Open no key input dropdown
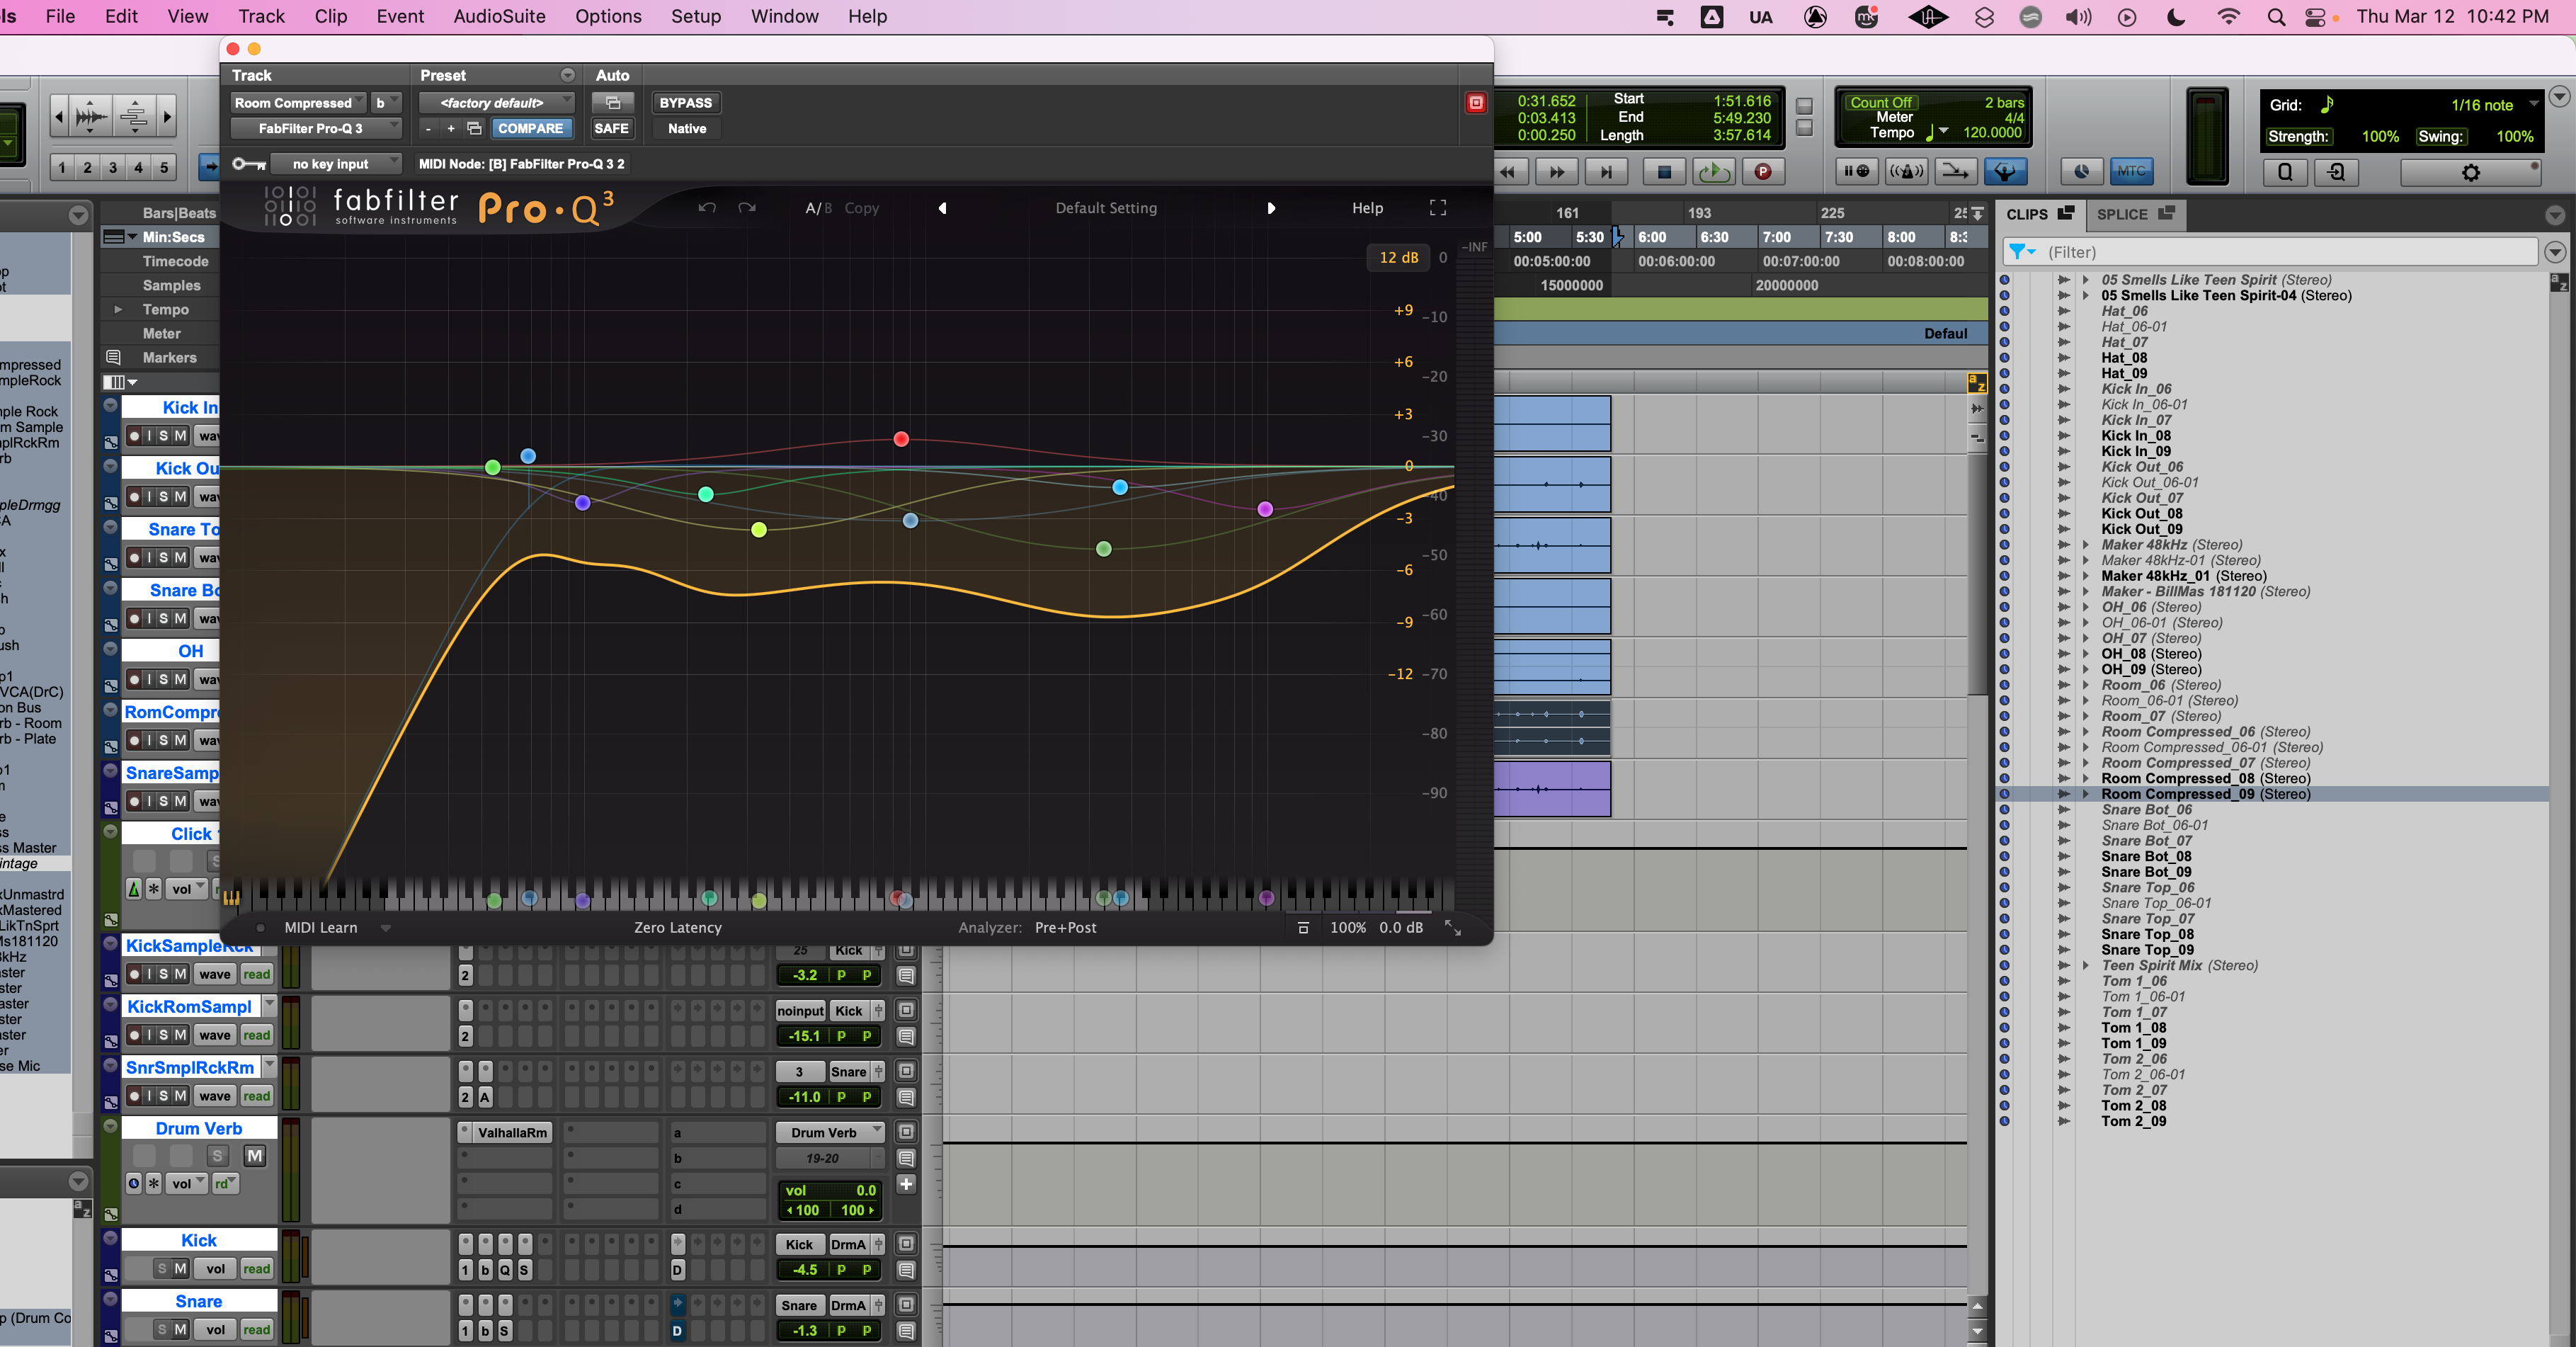The width and height of the screenshot is (2576, 1347). (336, 164)
